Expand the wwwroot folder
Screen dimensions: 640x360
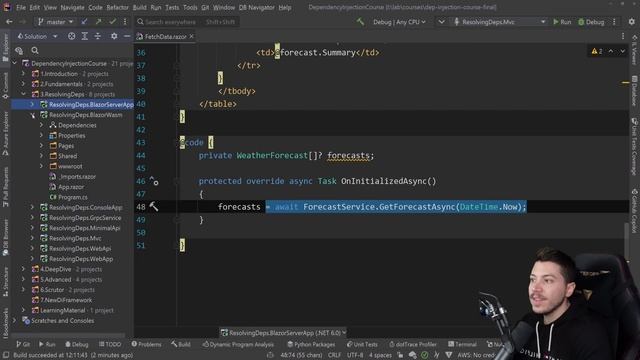coord(41,166)
